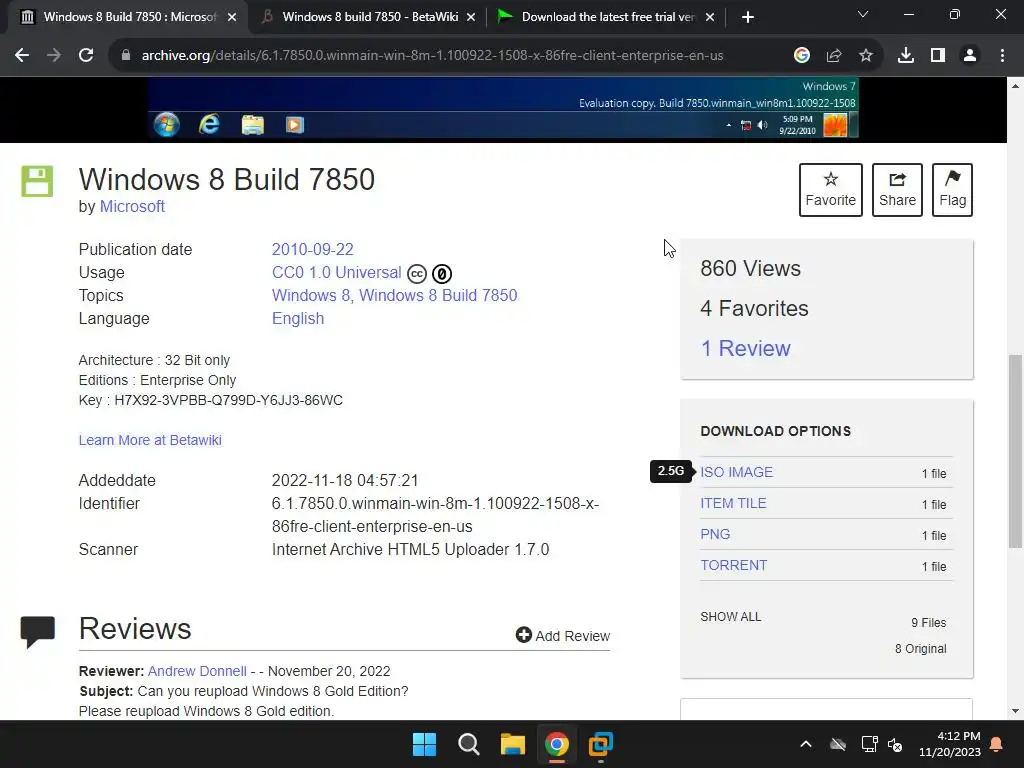
Task: Open the notification bell icon
Action: click(x=997, y=744)
